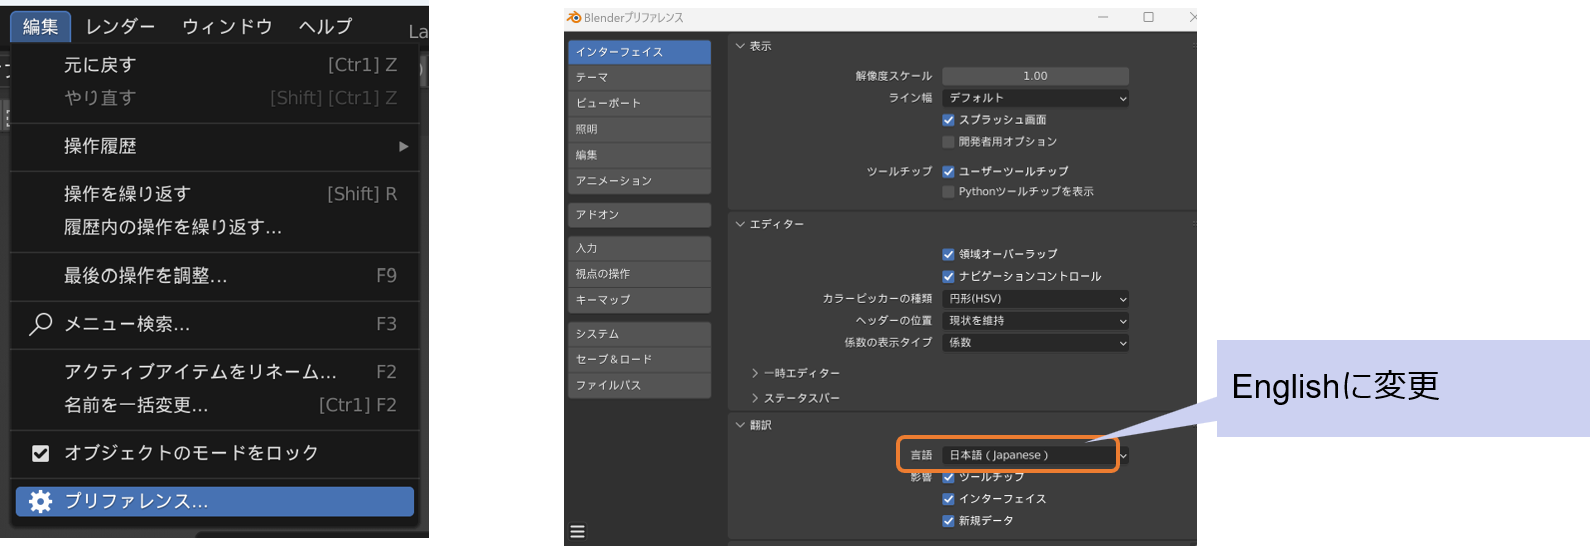Screen dimensions: 1590x546
Task: Choose 履歴内の操作を繰り返す... entry
Action: [x=215, y=227]
